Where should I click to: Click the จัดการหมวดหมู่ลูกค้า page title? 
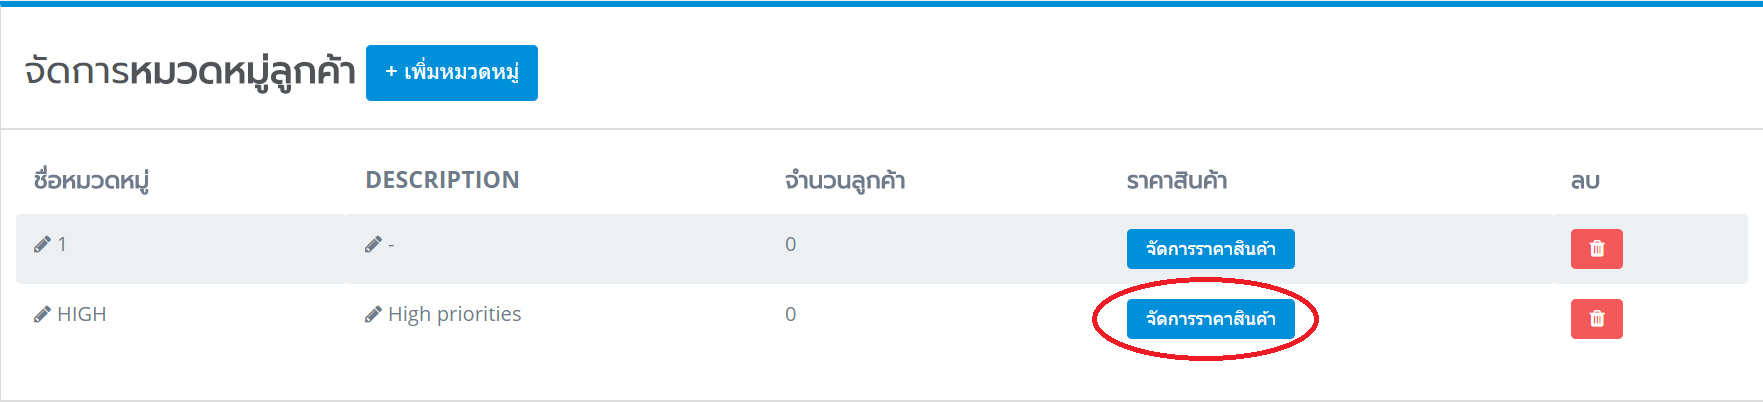190,72
